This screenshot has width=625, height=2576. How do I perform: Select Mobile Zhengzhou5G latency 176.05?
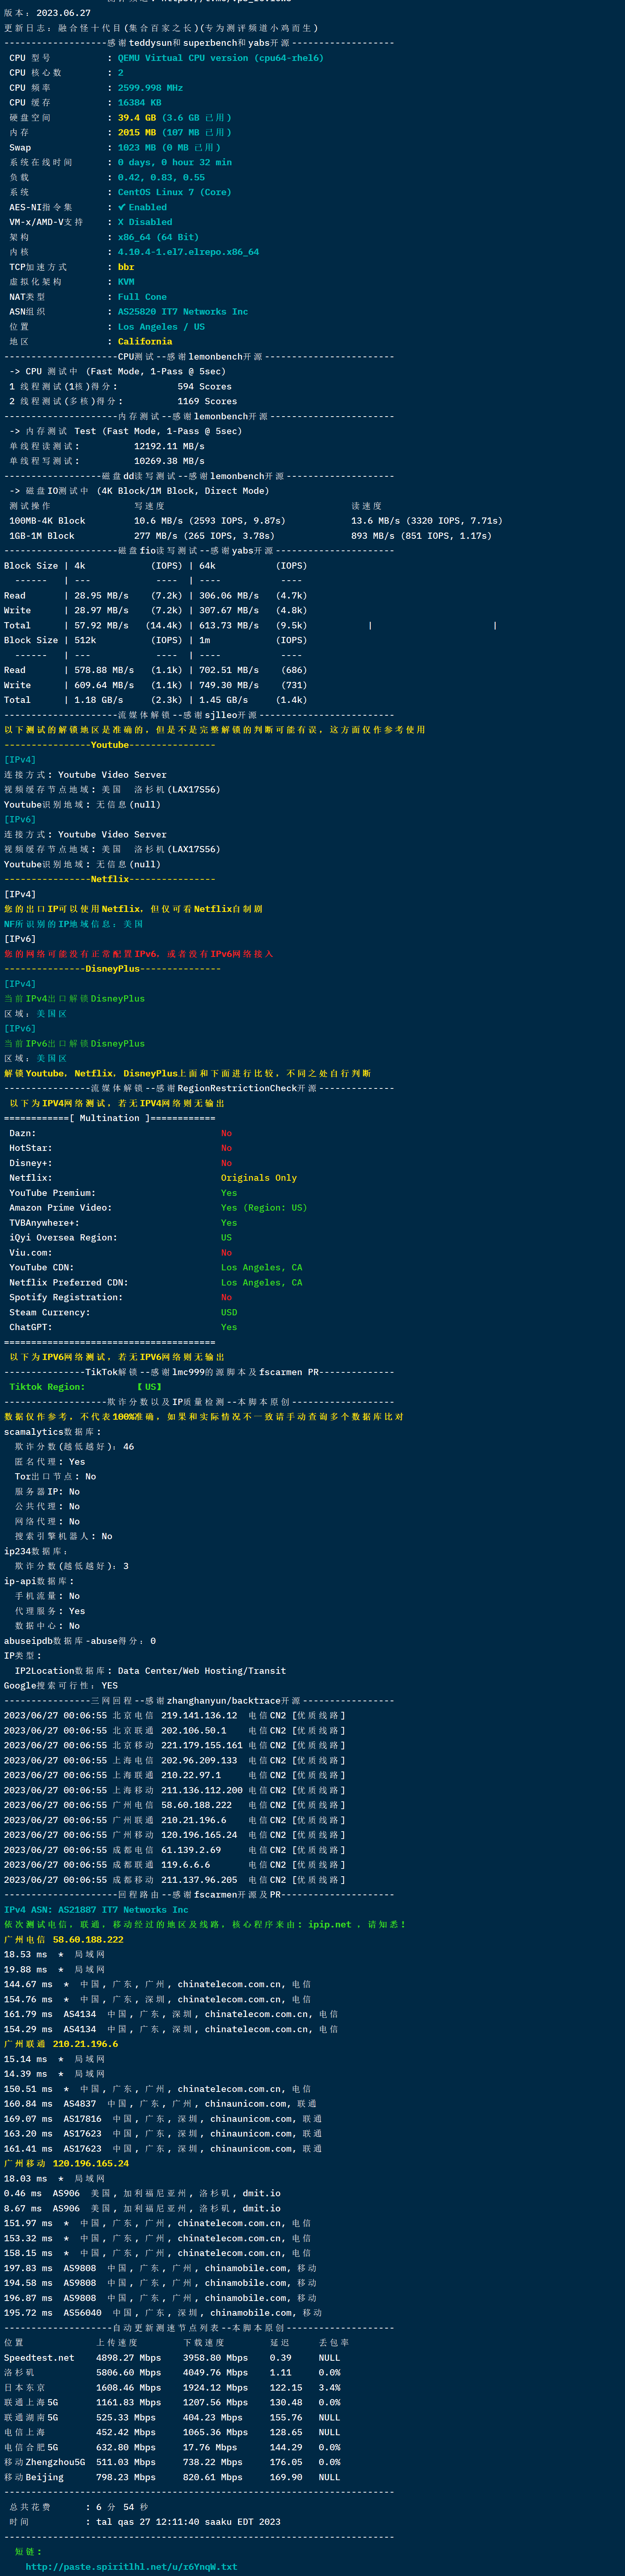coord(286,2462)
